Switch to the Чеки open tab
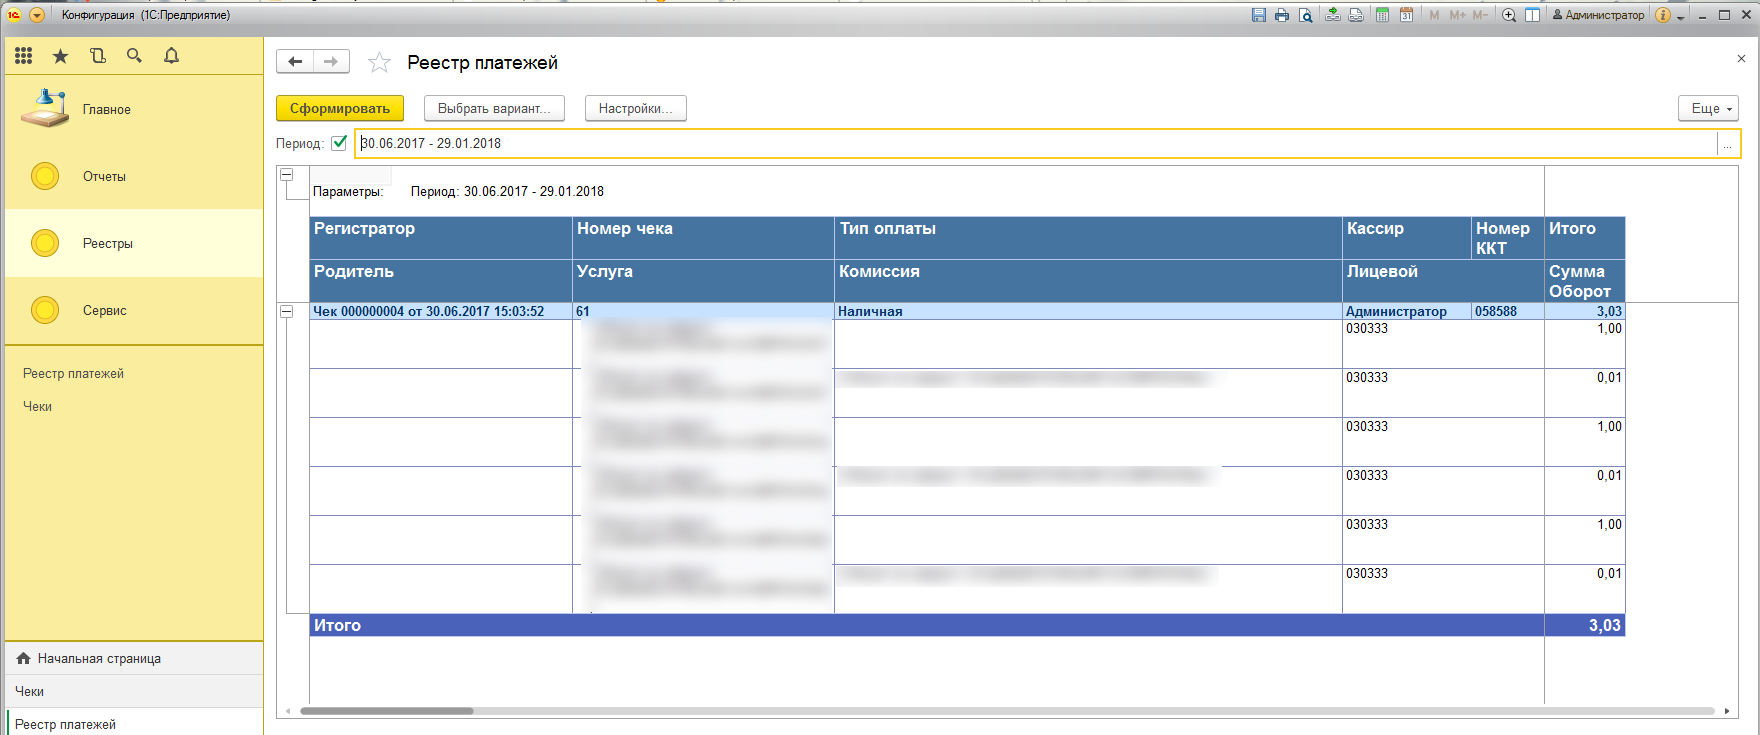Image resolution: width=1760 pixels, height=735 pixels. [30, 691]
